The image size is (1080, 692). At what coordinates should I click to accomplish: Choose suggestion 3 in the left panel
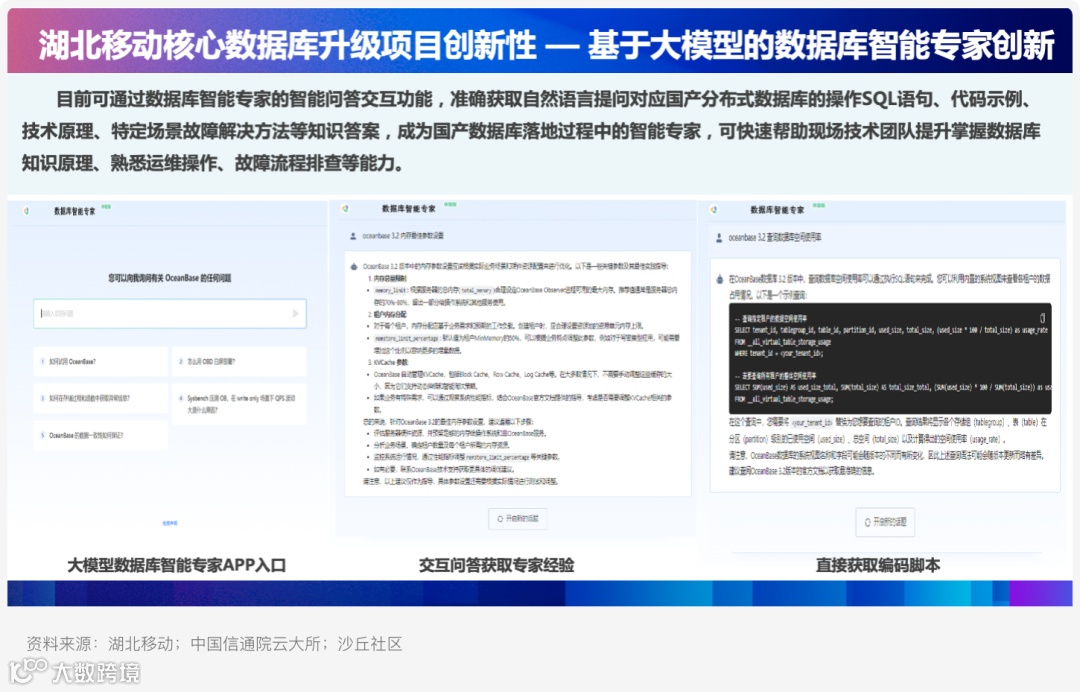point(101,398)
